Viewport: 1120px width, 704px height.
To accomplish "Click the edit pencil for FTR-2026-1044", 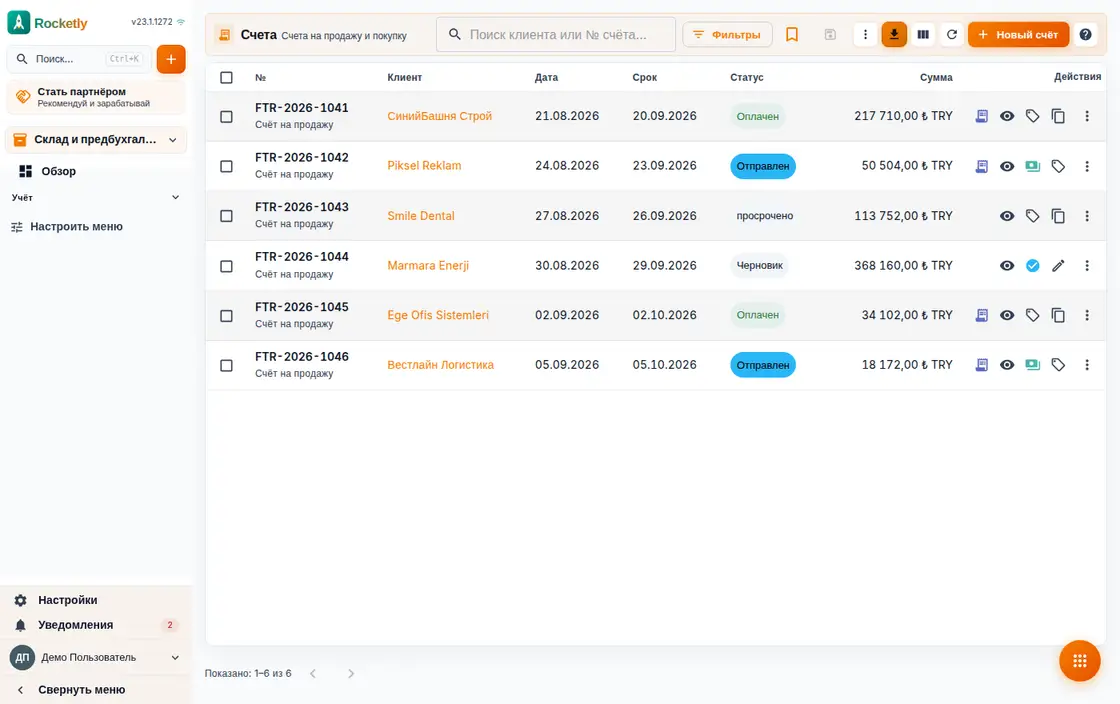I will tap(1058, 266).
